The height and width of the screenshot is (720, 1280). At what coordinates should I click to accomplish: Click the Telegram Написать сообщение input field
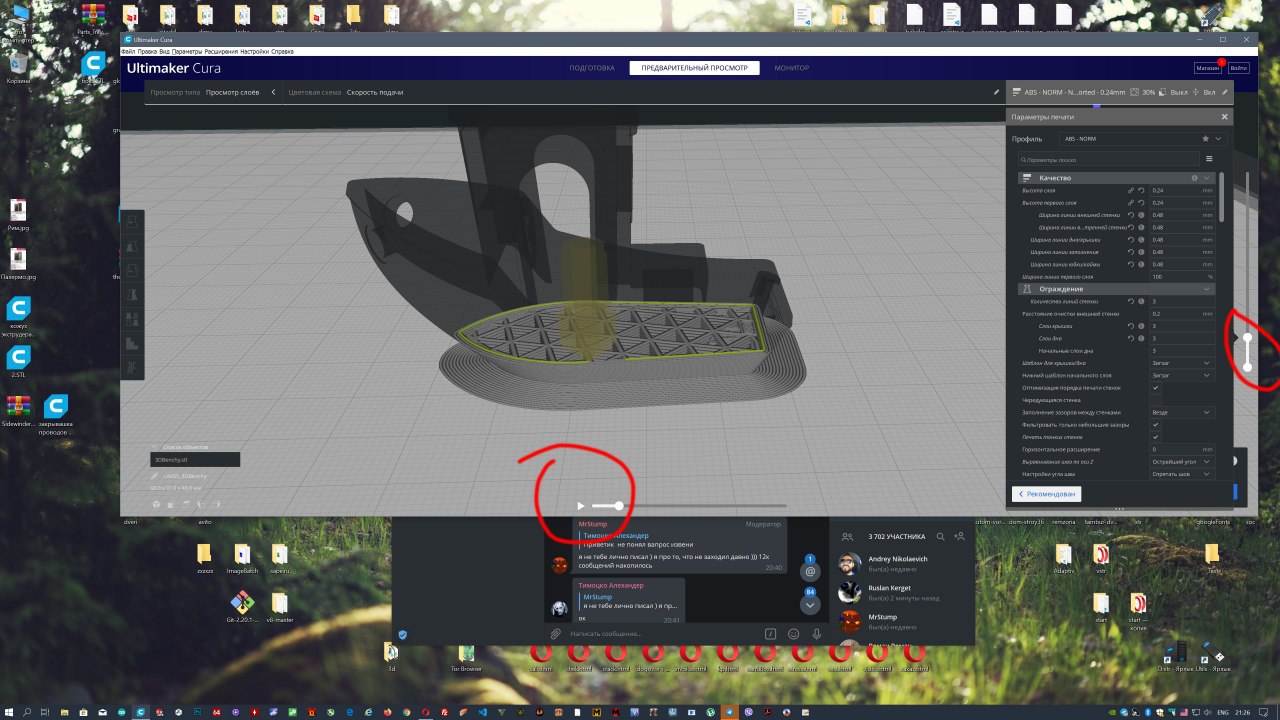[660, 634]
